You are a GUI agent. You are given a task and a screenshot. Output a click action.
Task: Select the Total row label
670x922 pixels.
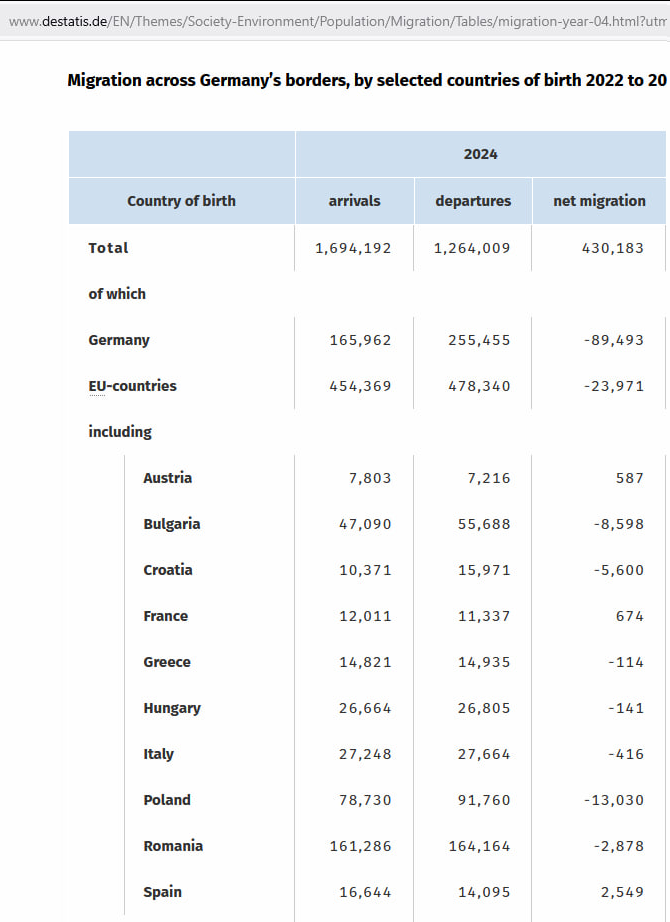108,248
